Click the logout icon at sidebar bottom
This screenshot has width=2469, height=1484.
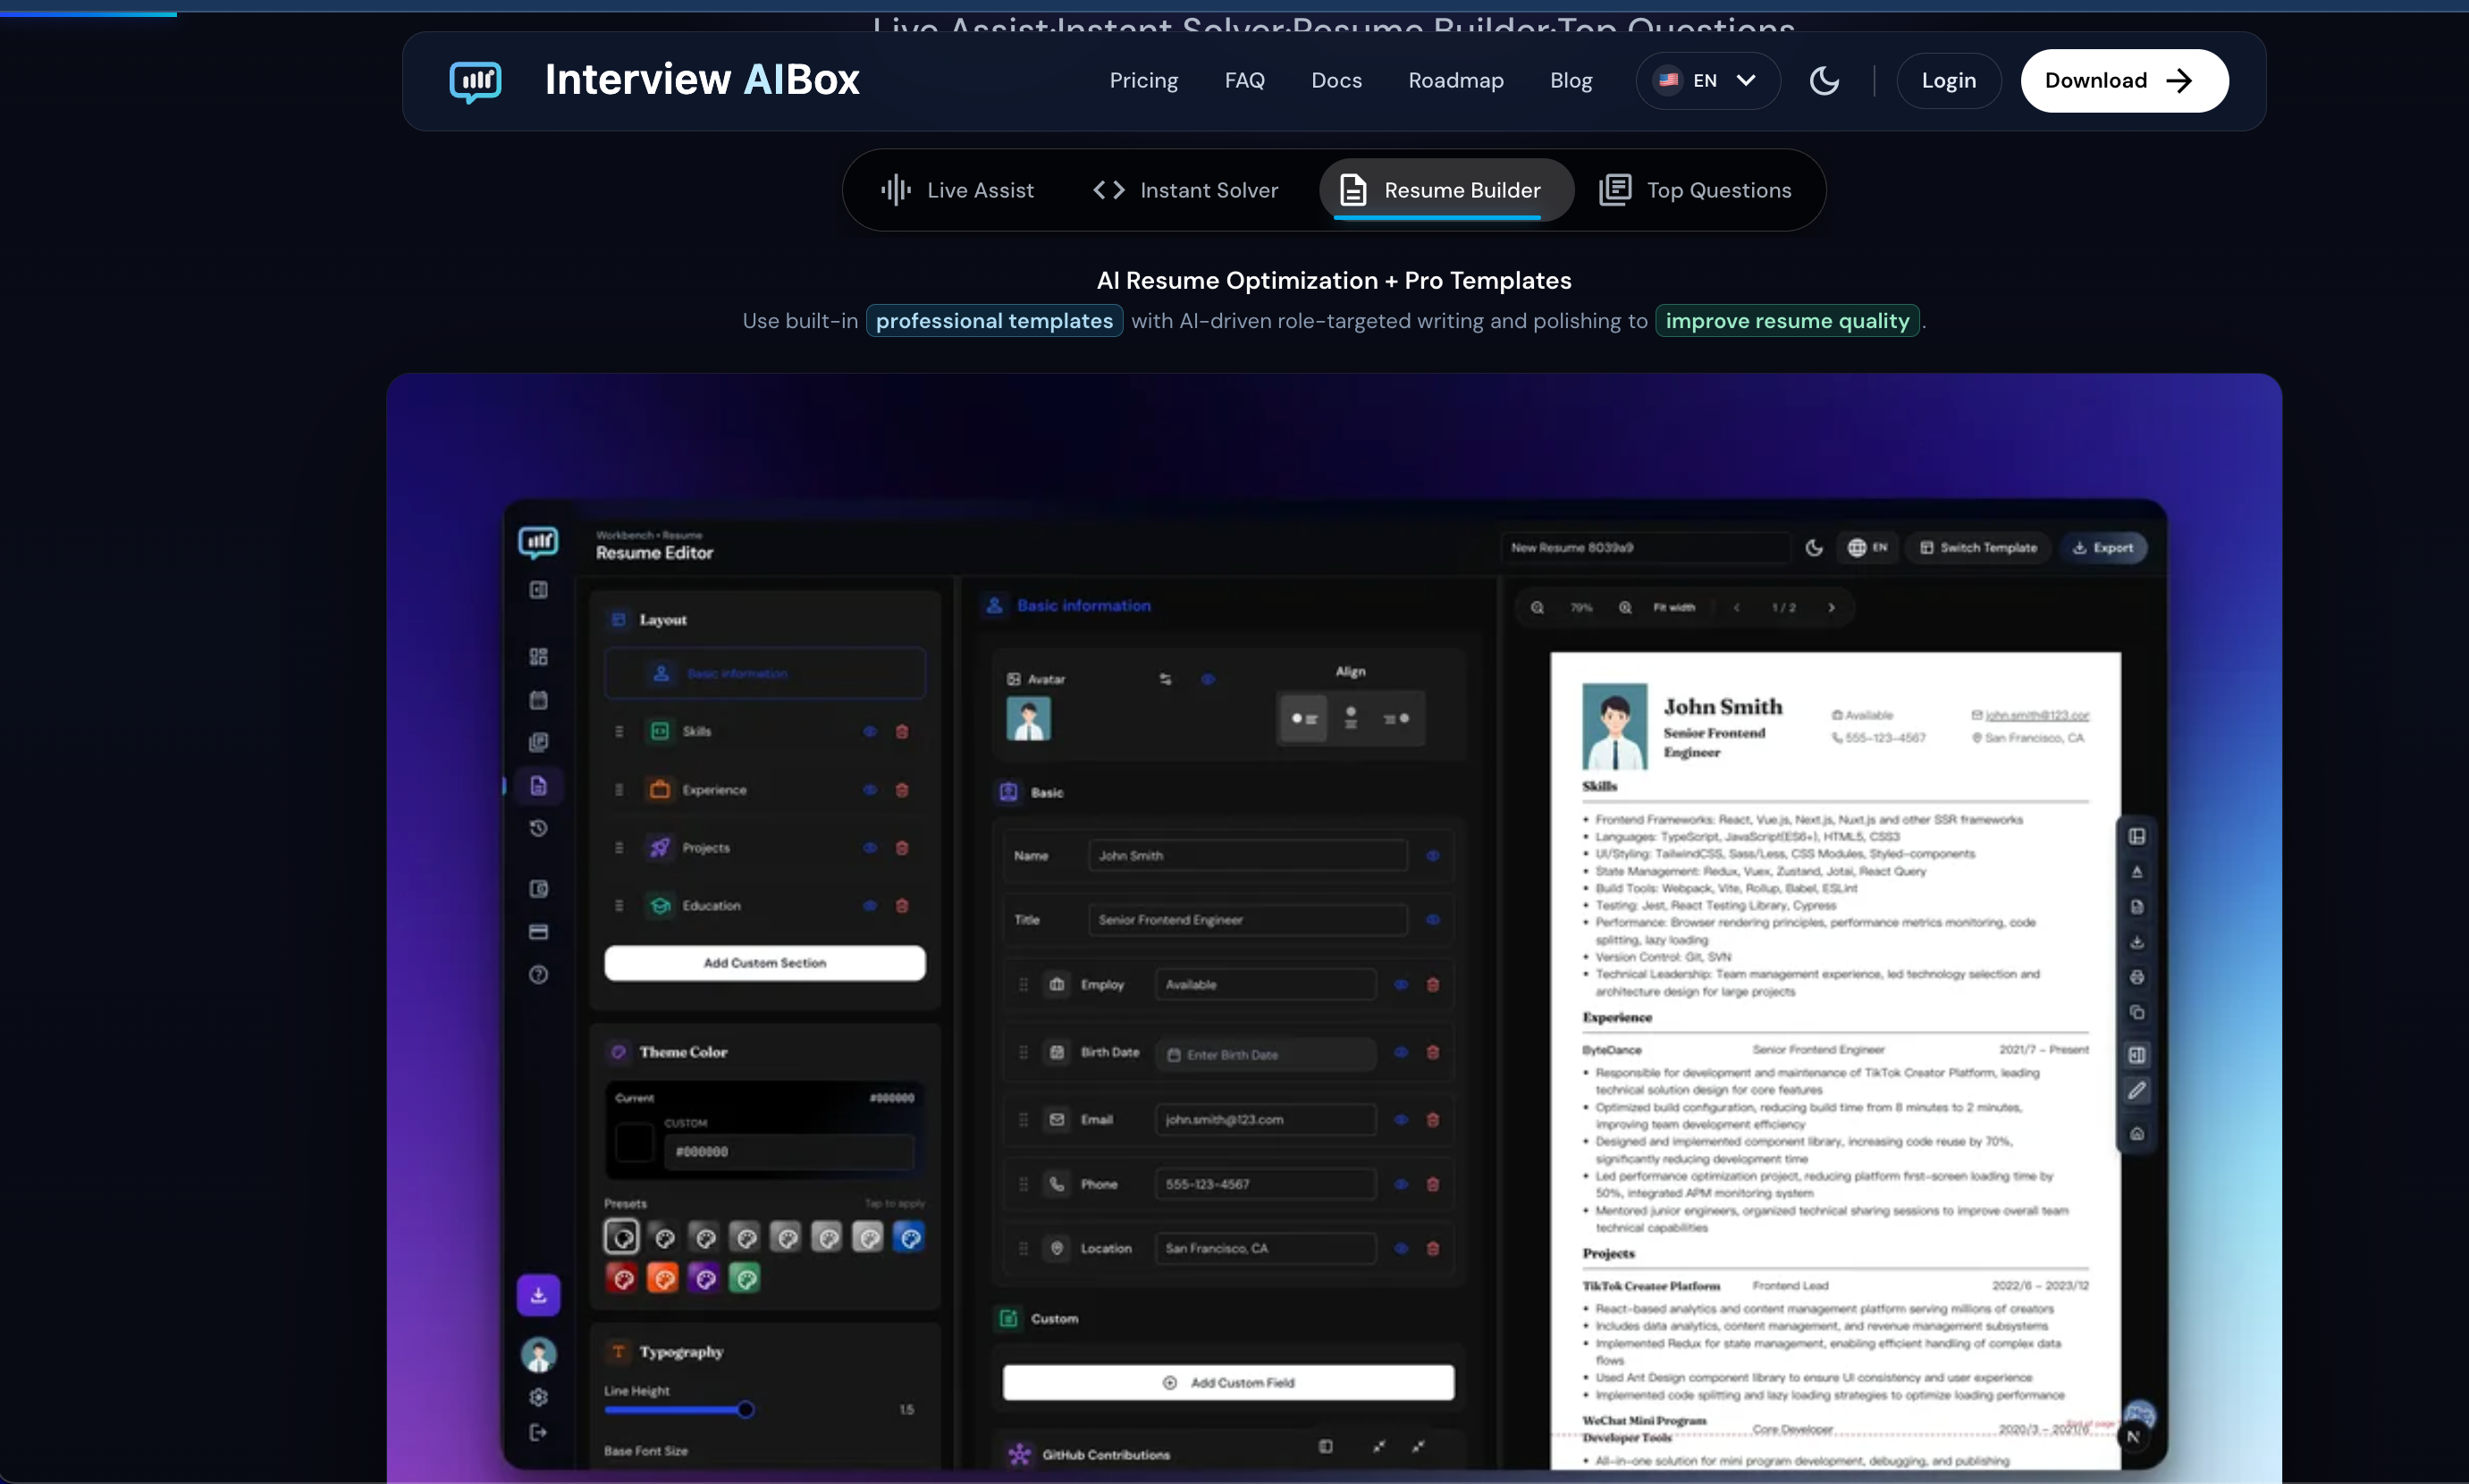(x=538, y=1433)
